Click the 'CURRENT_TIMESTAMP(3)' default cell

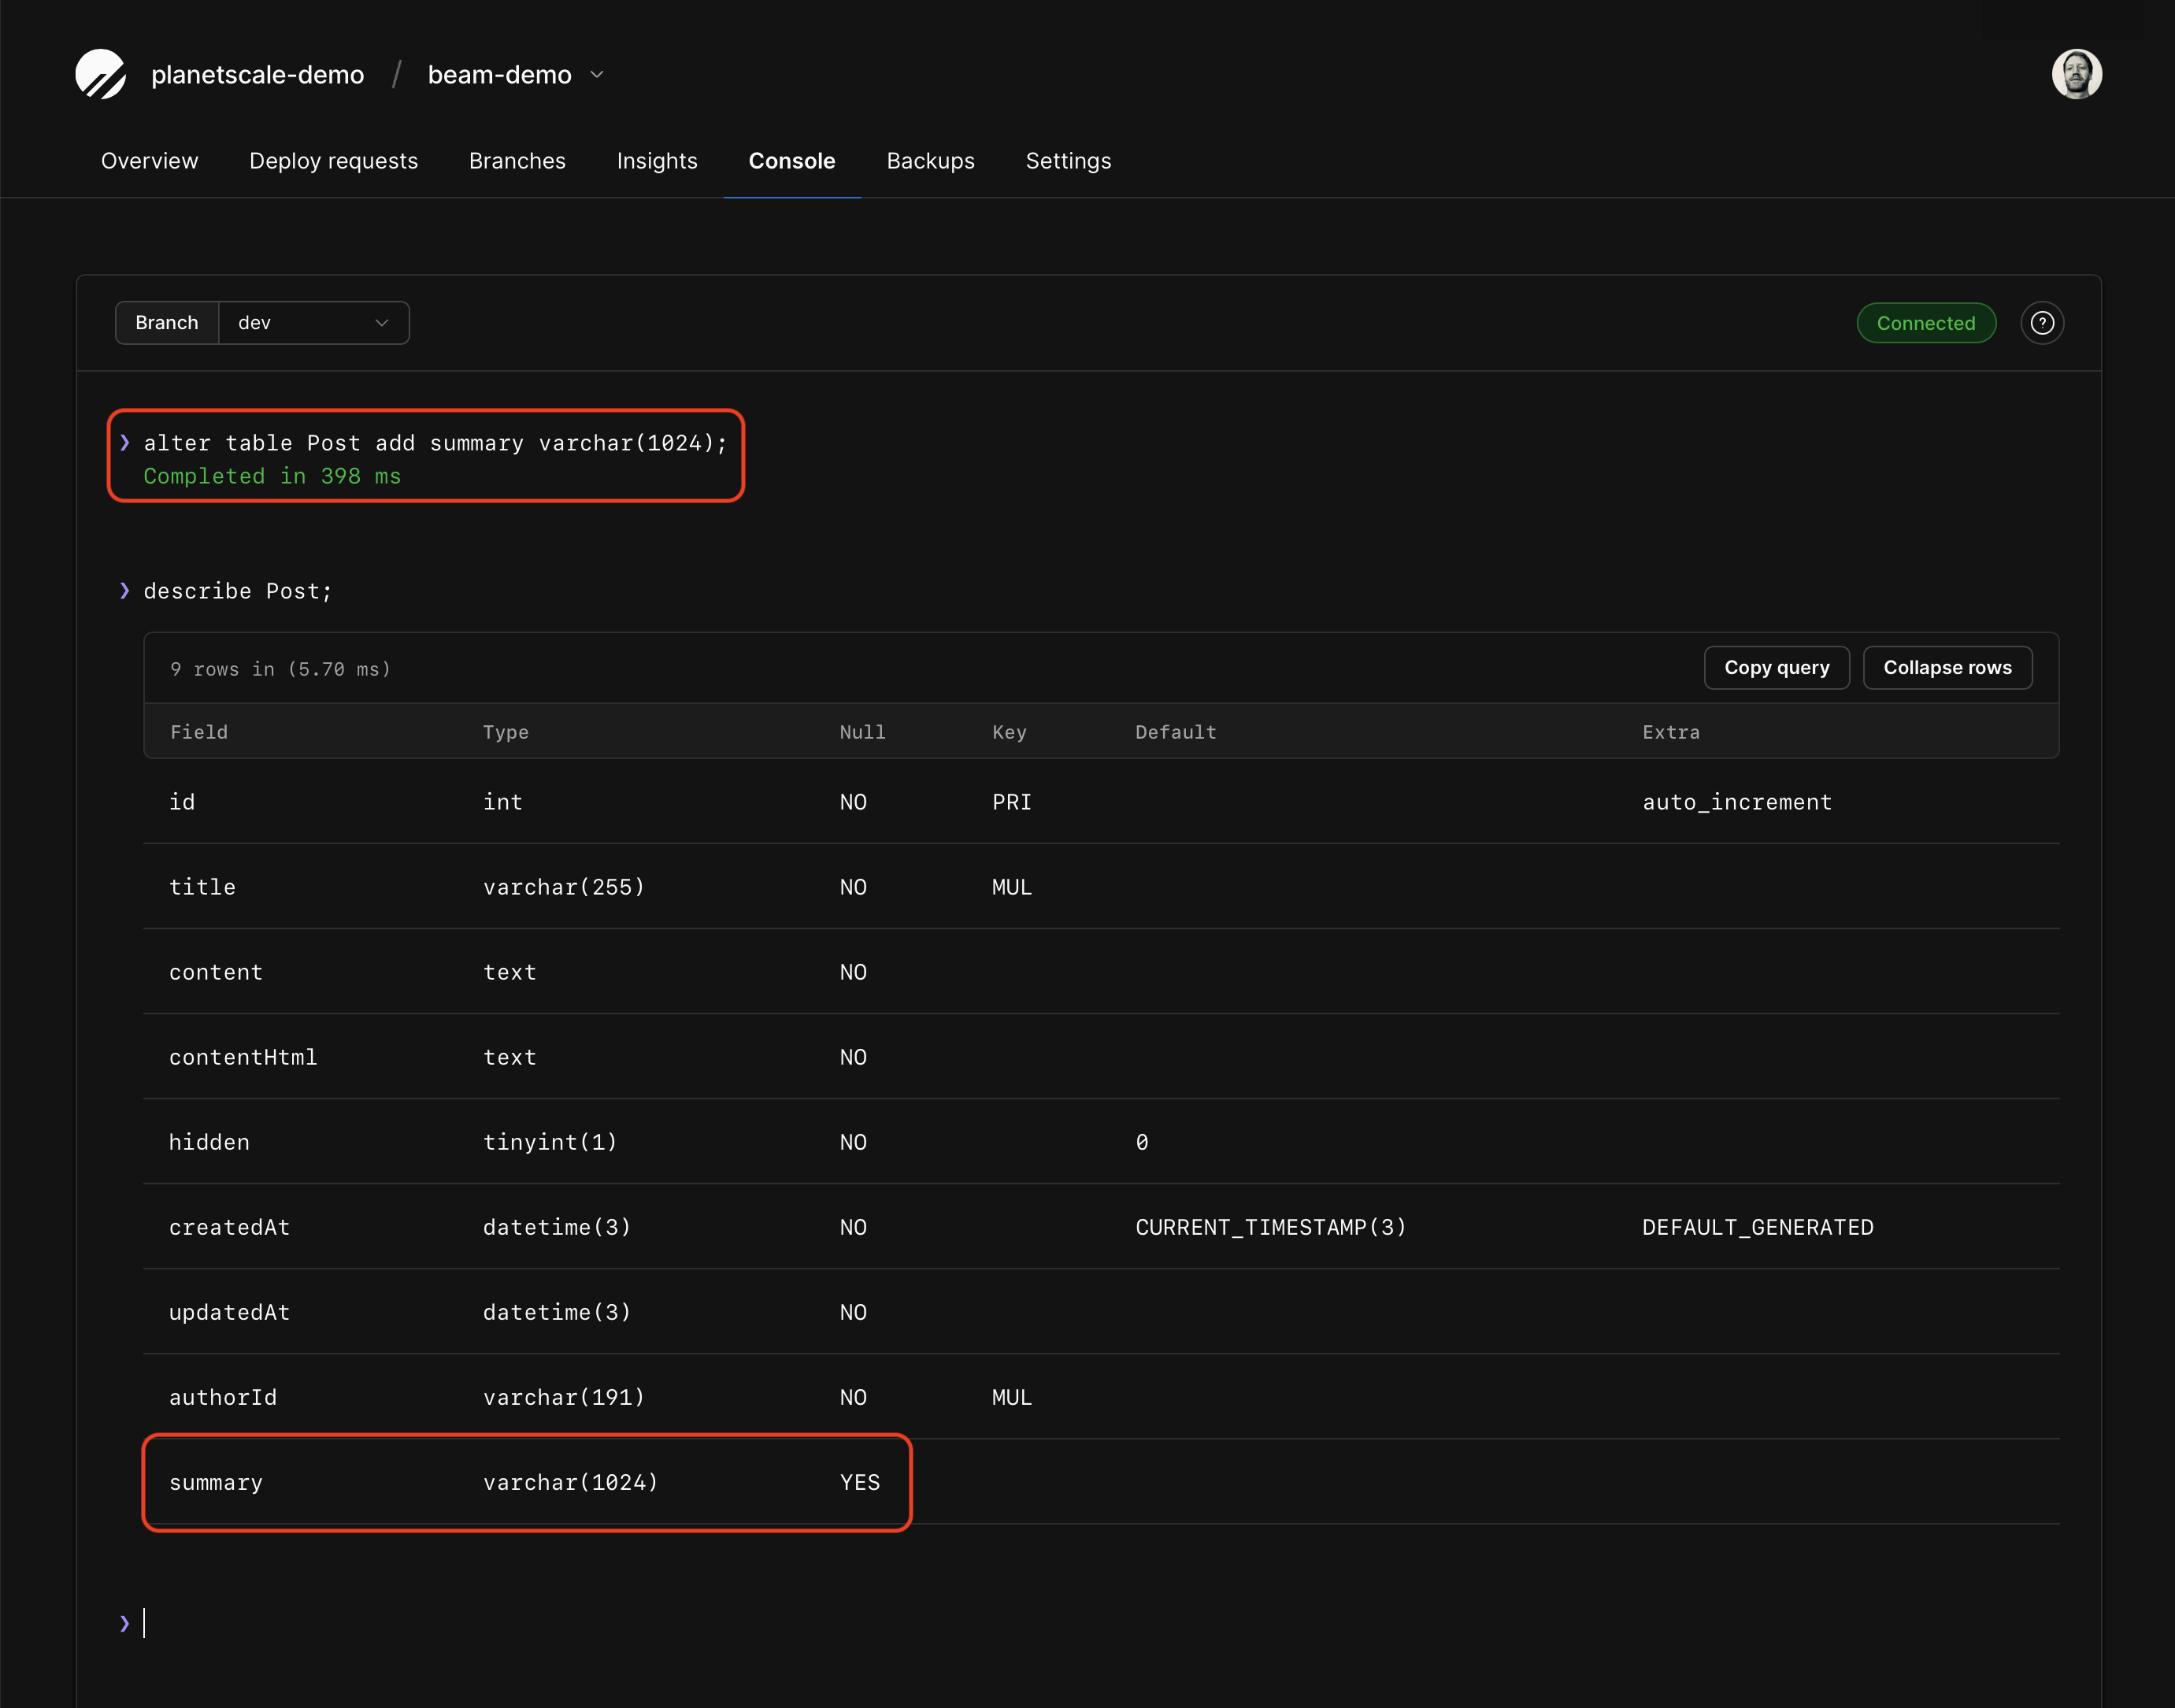click(x=1271, y=1227)
